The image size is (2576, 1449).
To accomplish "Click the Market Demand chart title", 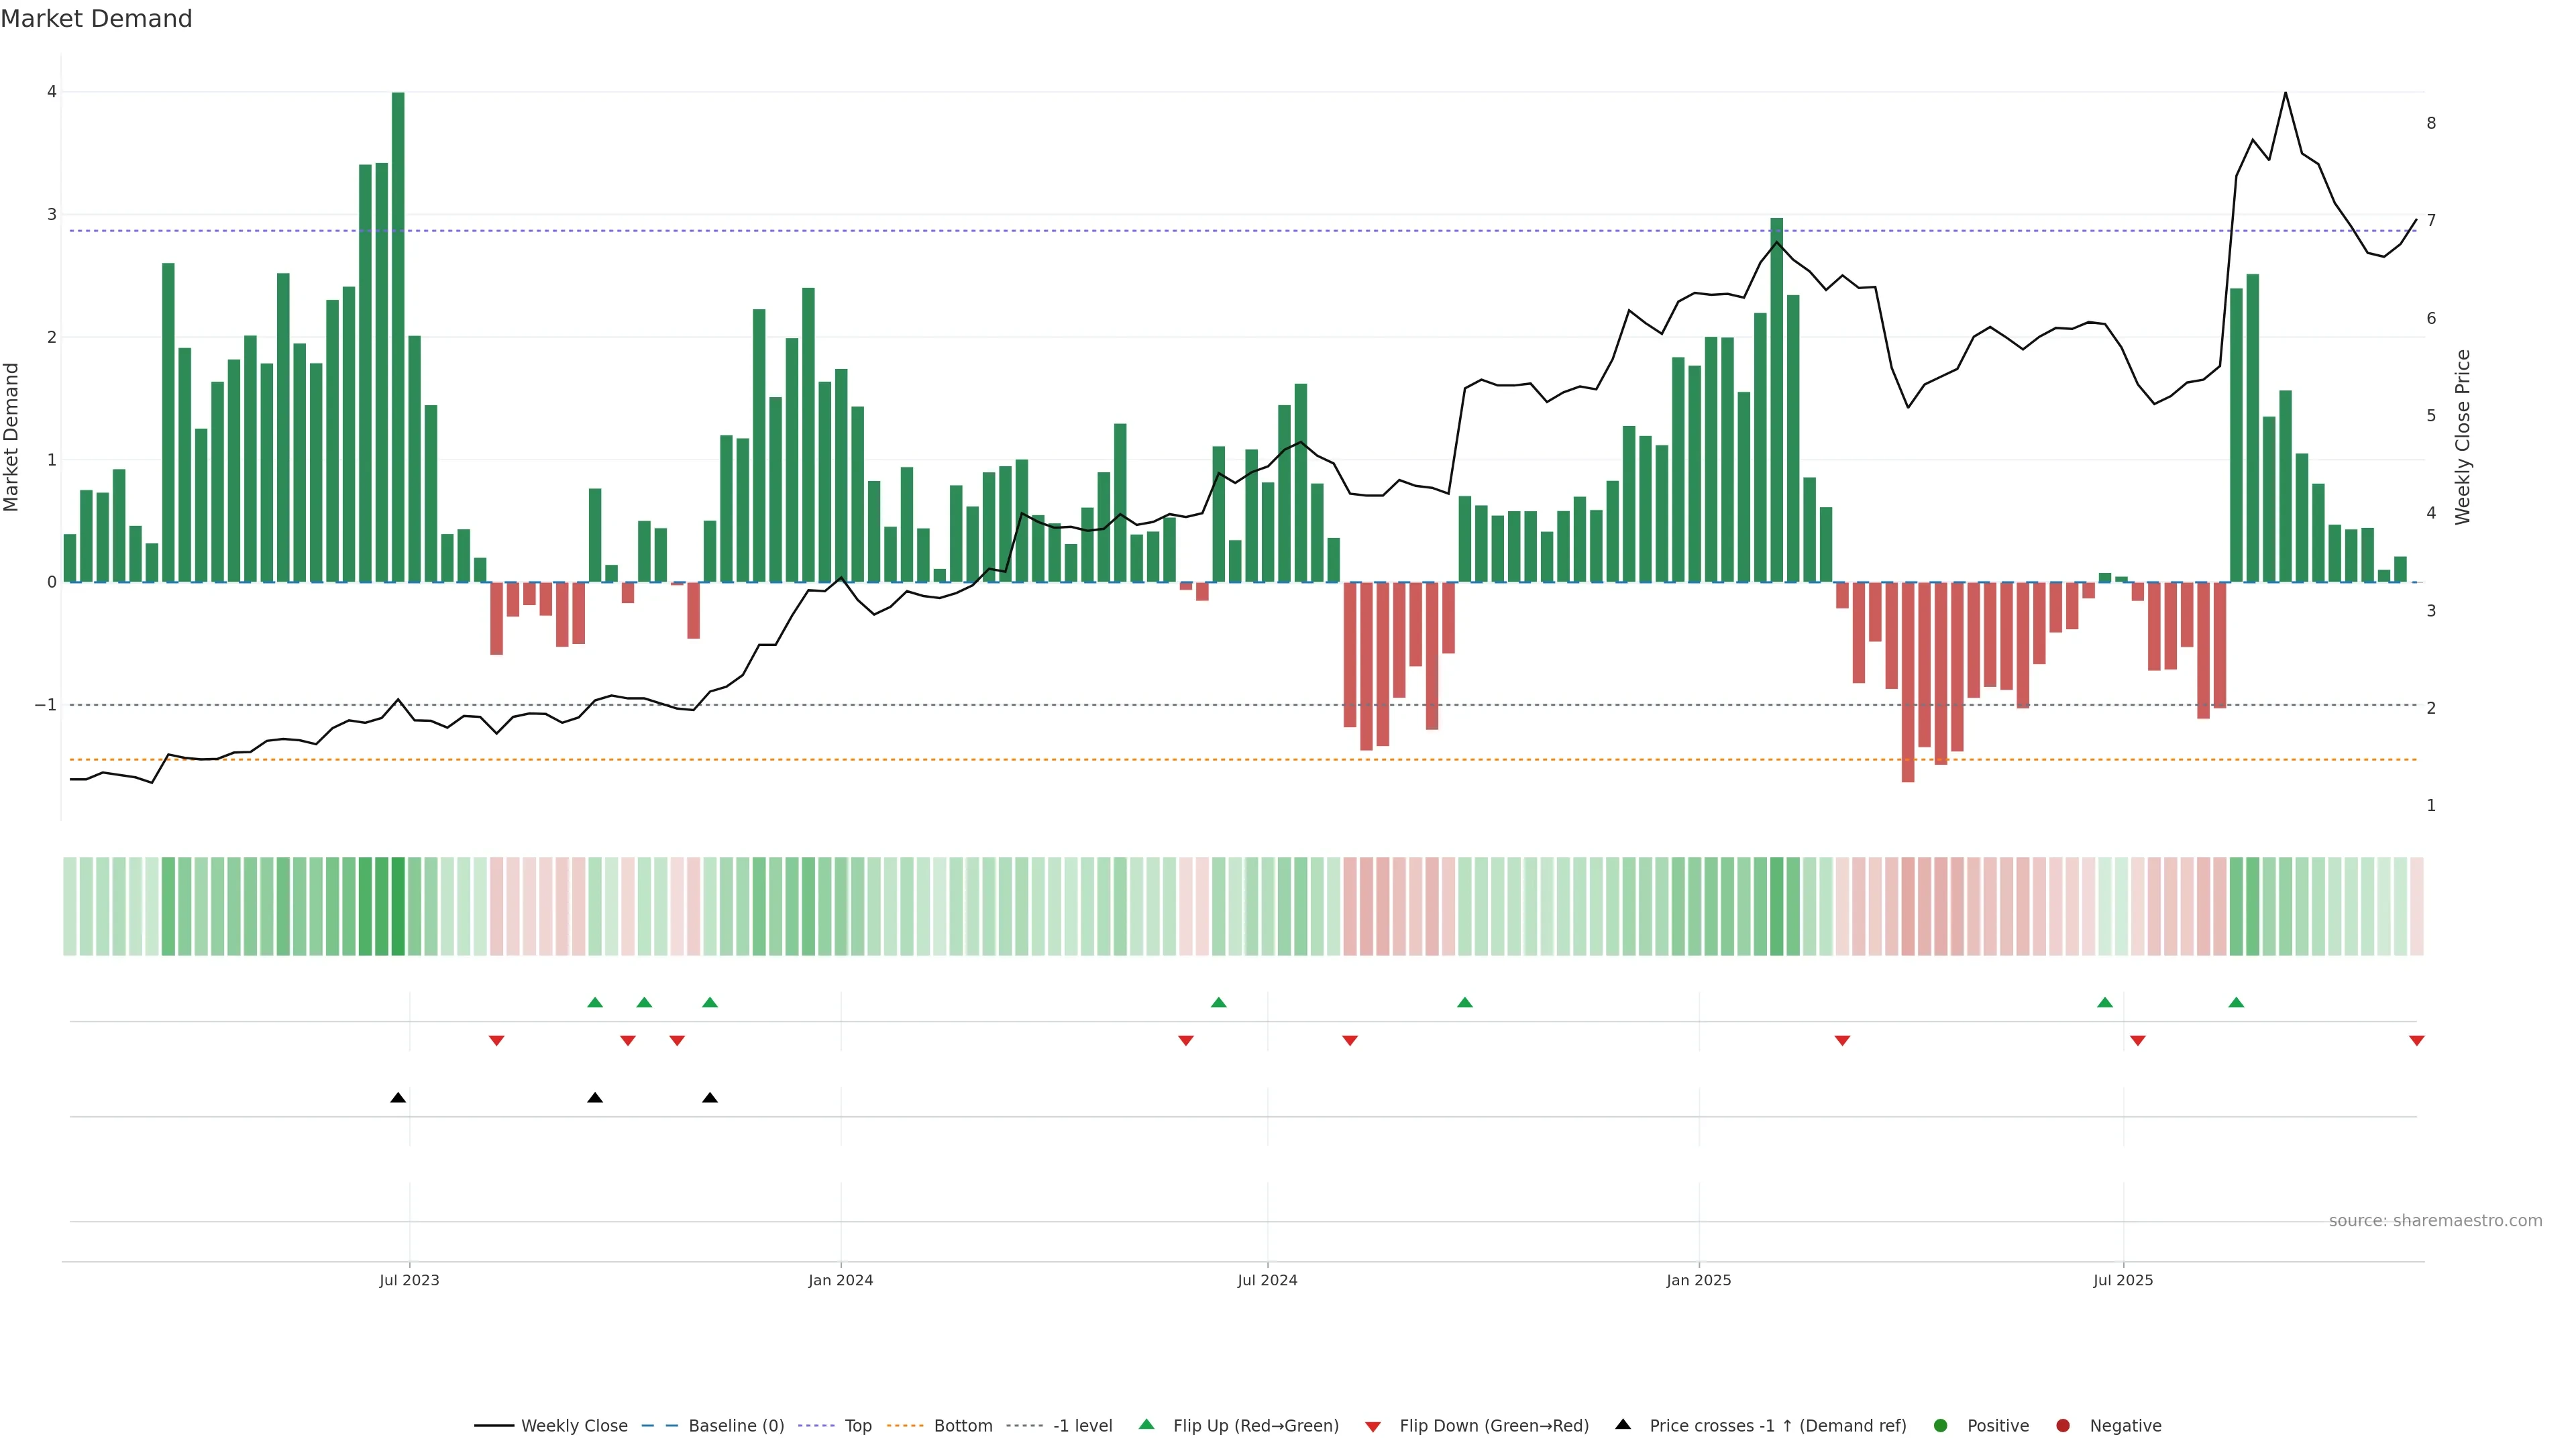I will (x=96, y=19).
